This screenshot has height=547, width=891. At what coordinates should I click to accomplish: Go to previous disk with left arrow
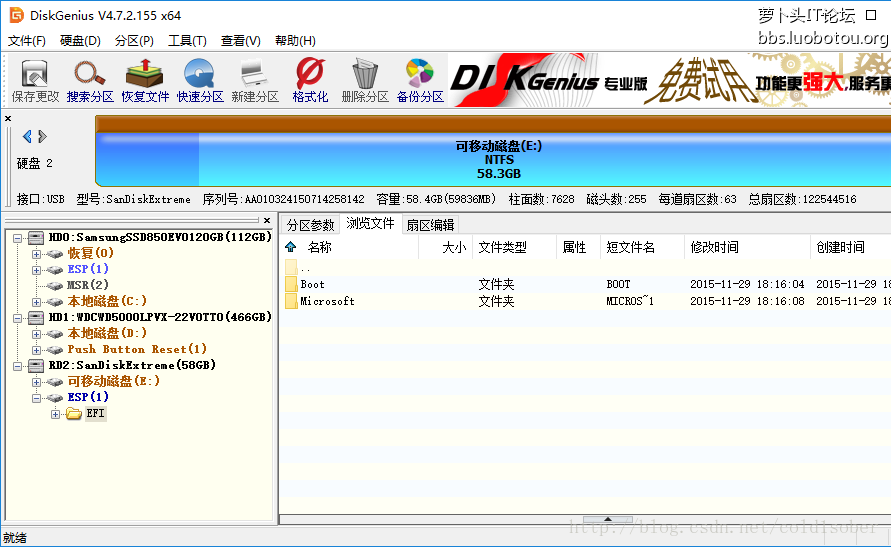pos(27,136)
